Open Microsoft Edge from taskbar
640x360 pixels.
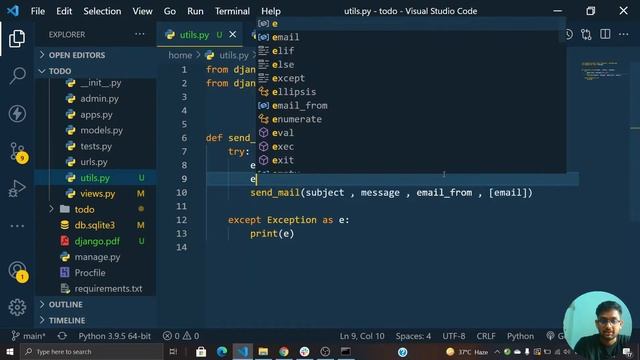[222, 351]
